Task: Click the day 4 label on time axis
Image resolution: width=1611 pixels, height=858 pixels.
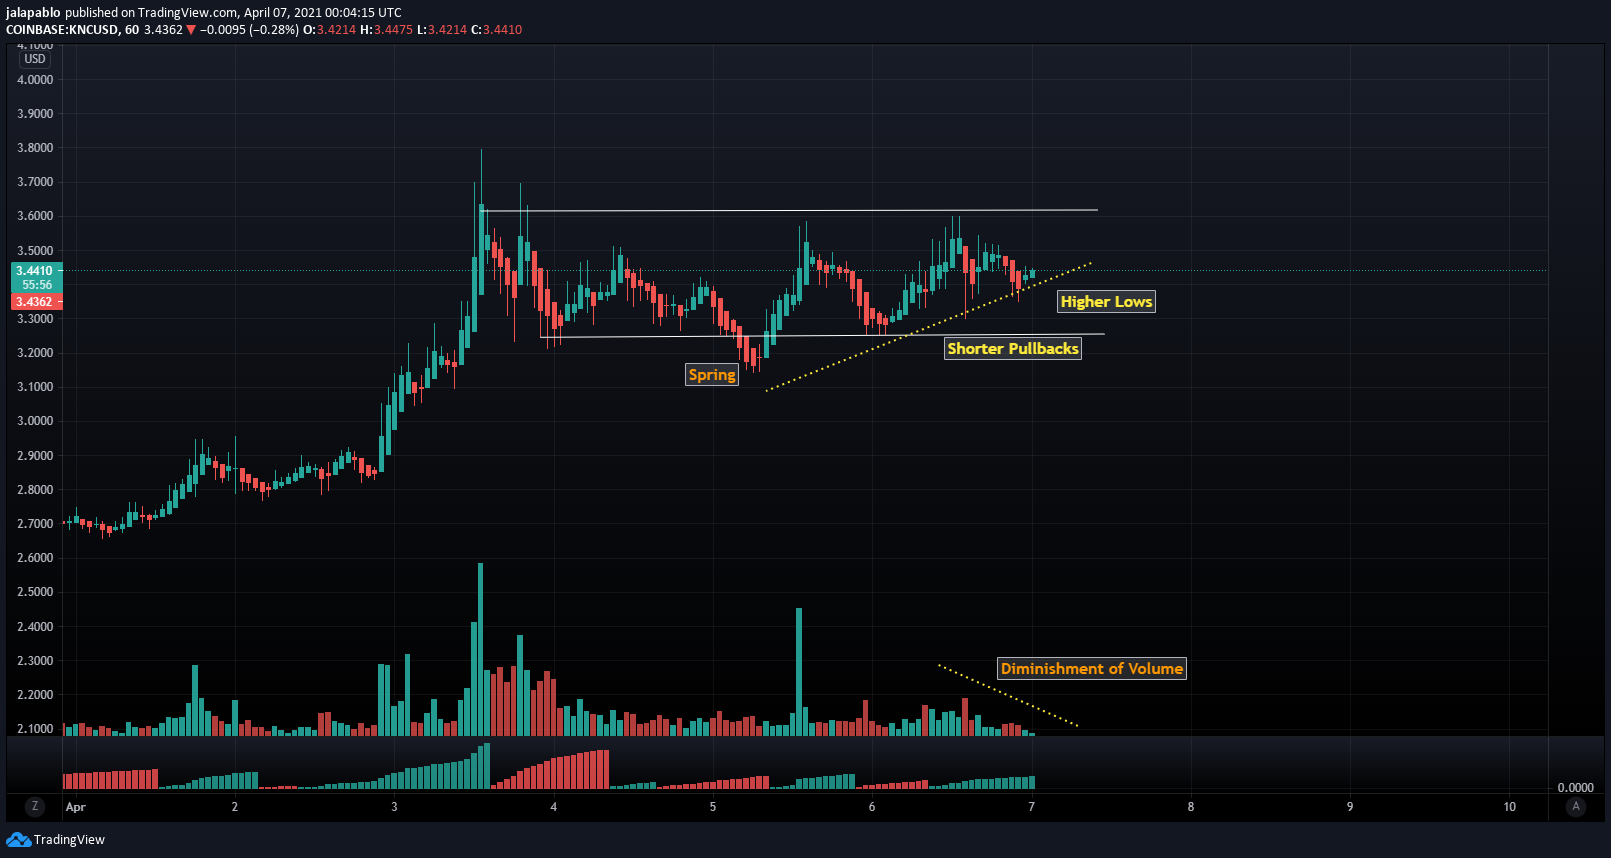Action: (553, 807)
